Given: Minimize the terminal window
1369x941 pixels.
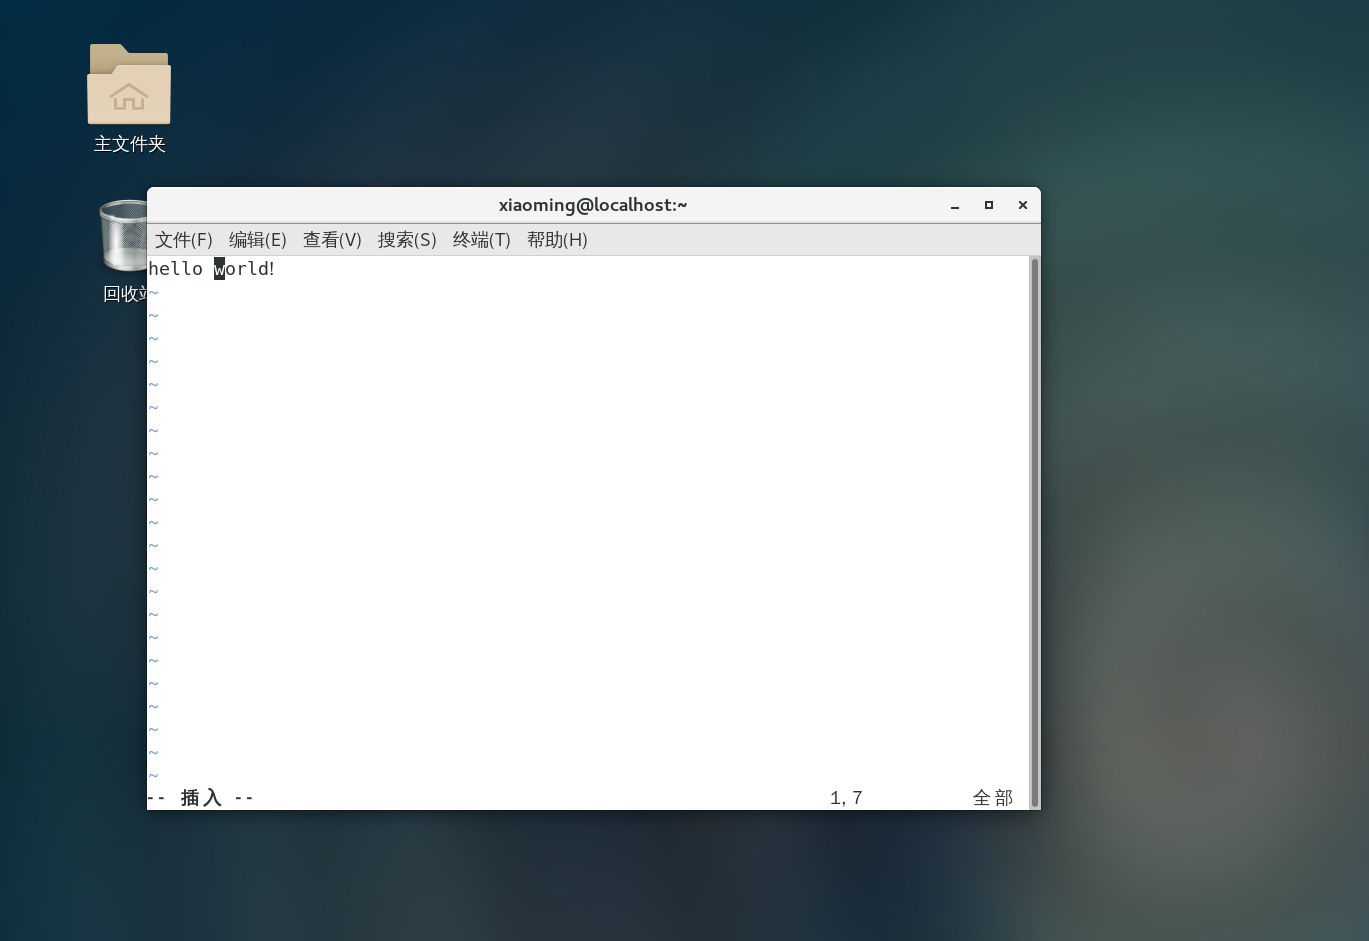Looking at the screenshot, I should tap(955, 205).
